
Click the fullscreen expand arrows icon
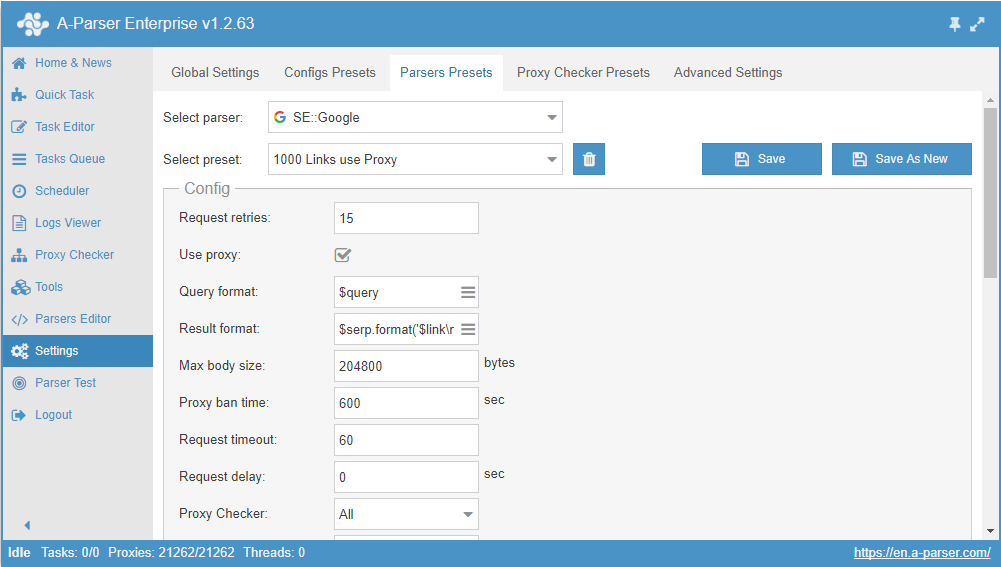coord(977,24)
